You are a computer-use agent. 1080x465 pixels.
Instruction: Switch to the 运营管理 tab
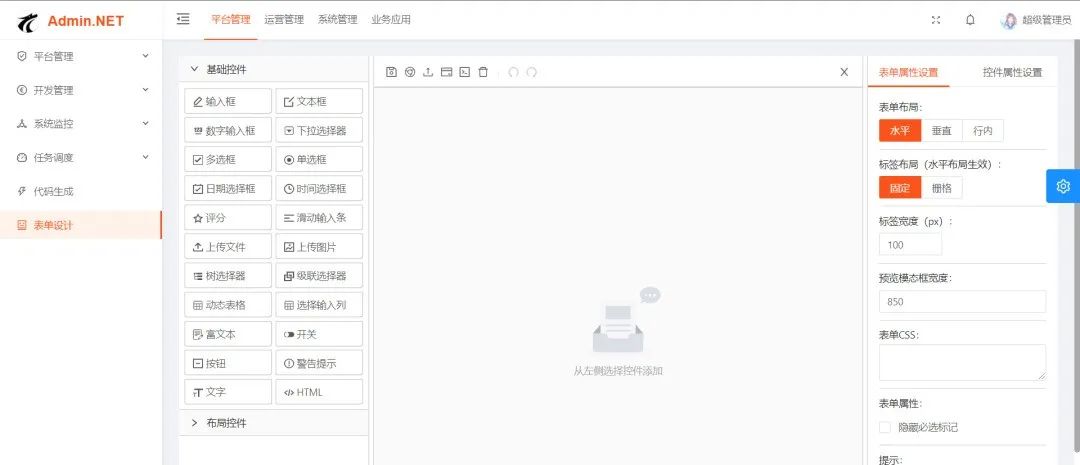point(284,20)
